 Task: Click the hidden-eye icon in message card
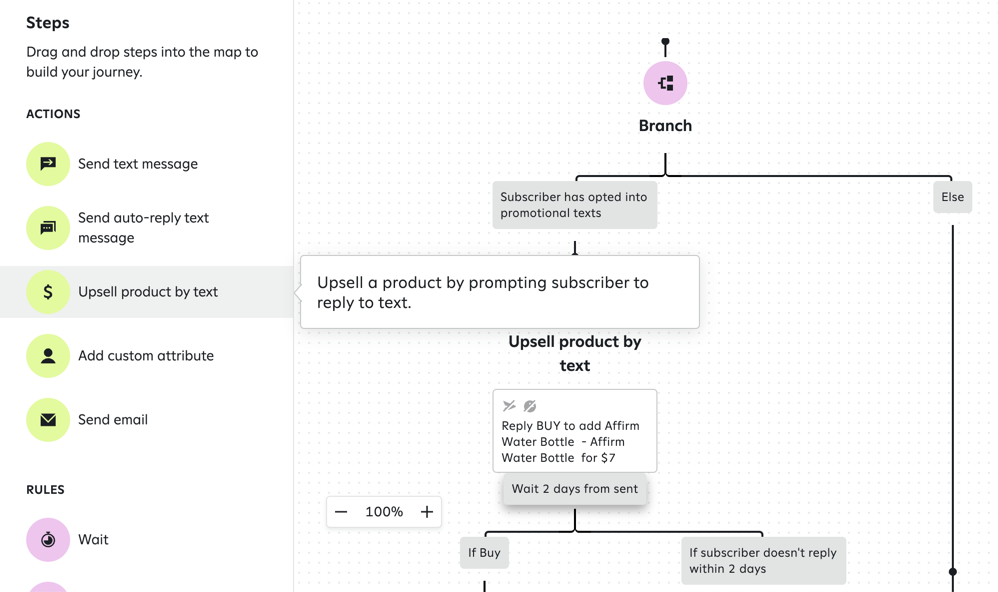[x=530, y=406]
